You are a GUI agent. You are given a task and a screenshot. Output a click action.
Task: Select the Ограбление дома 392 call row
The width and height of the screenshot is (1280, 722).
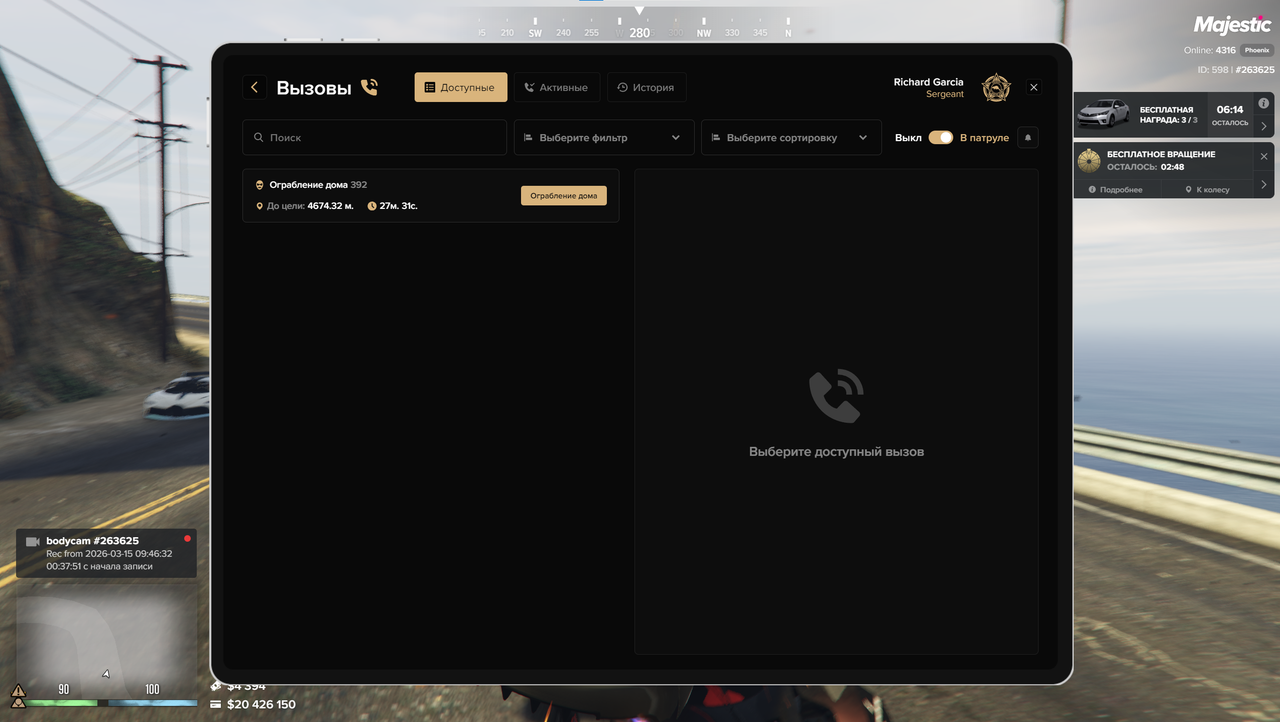(x=431, y=195)
